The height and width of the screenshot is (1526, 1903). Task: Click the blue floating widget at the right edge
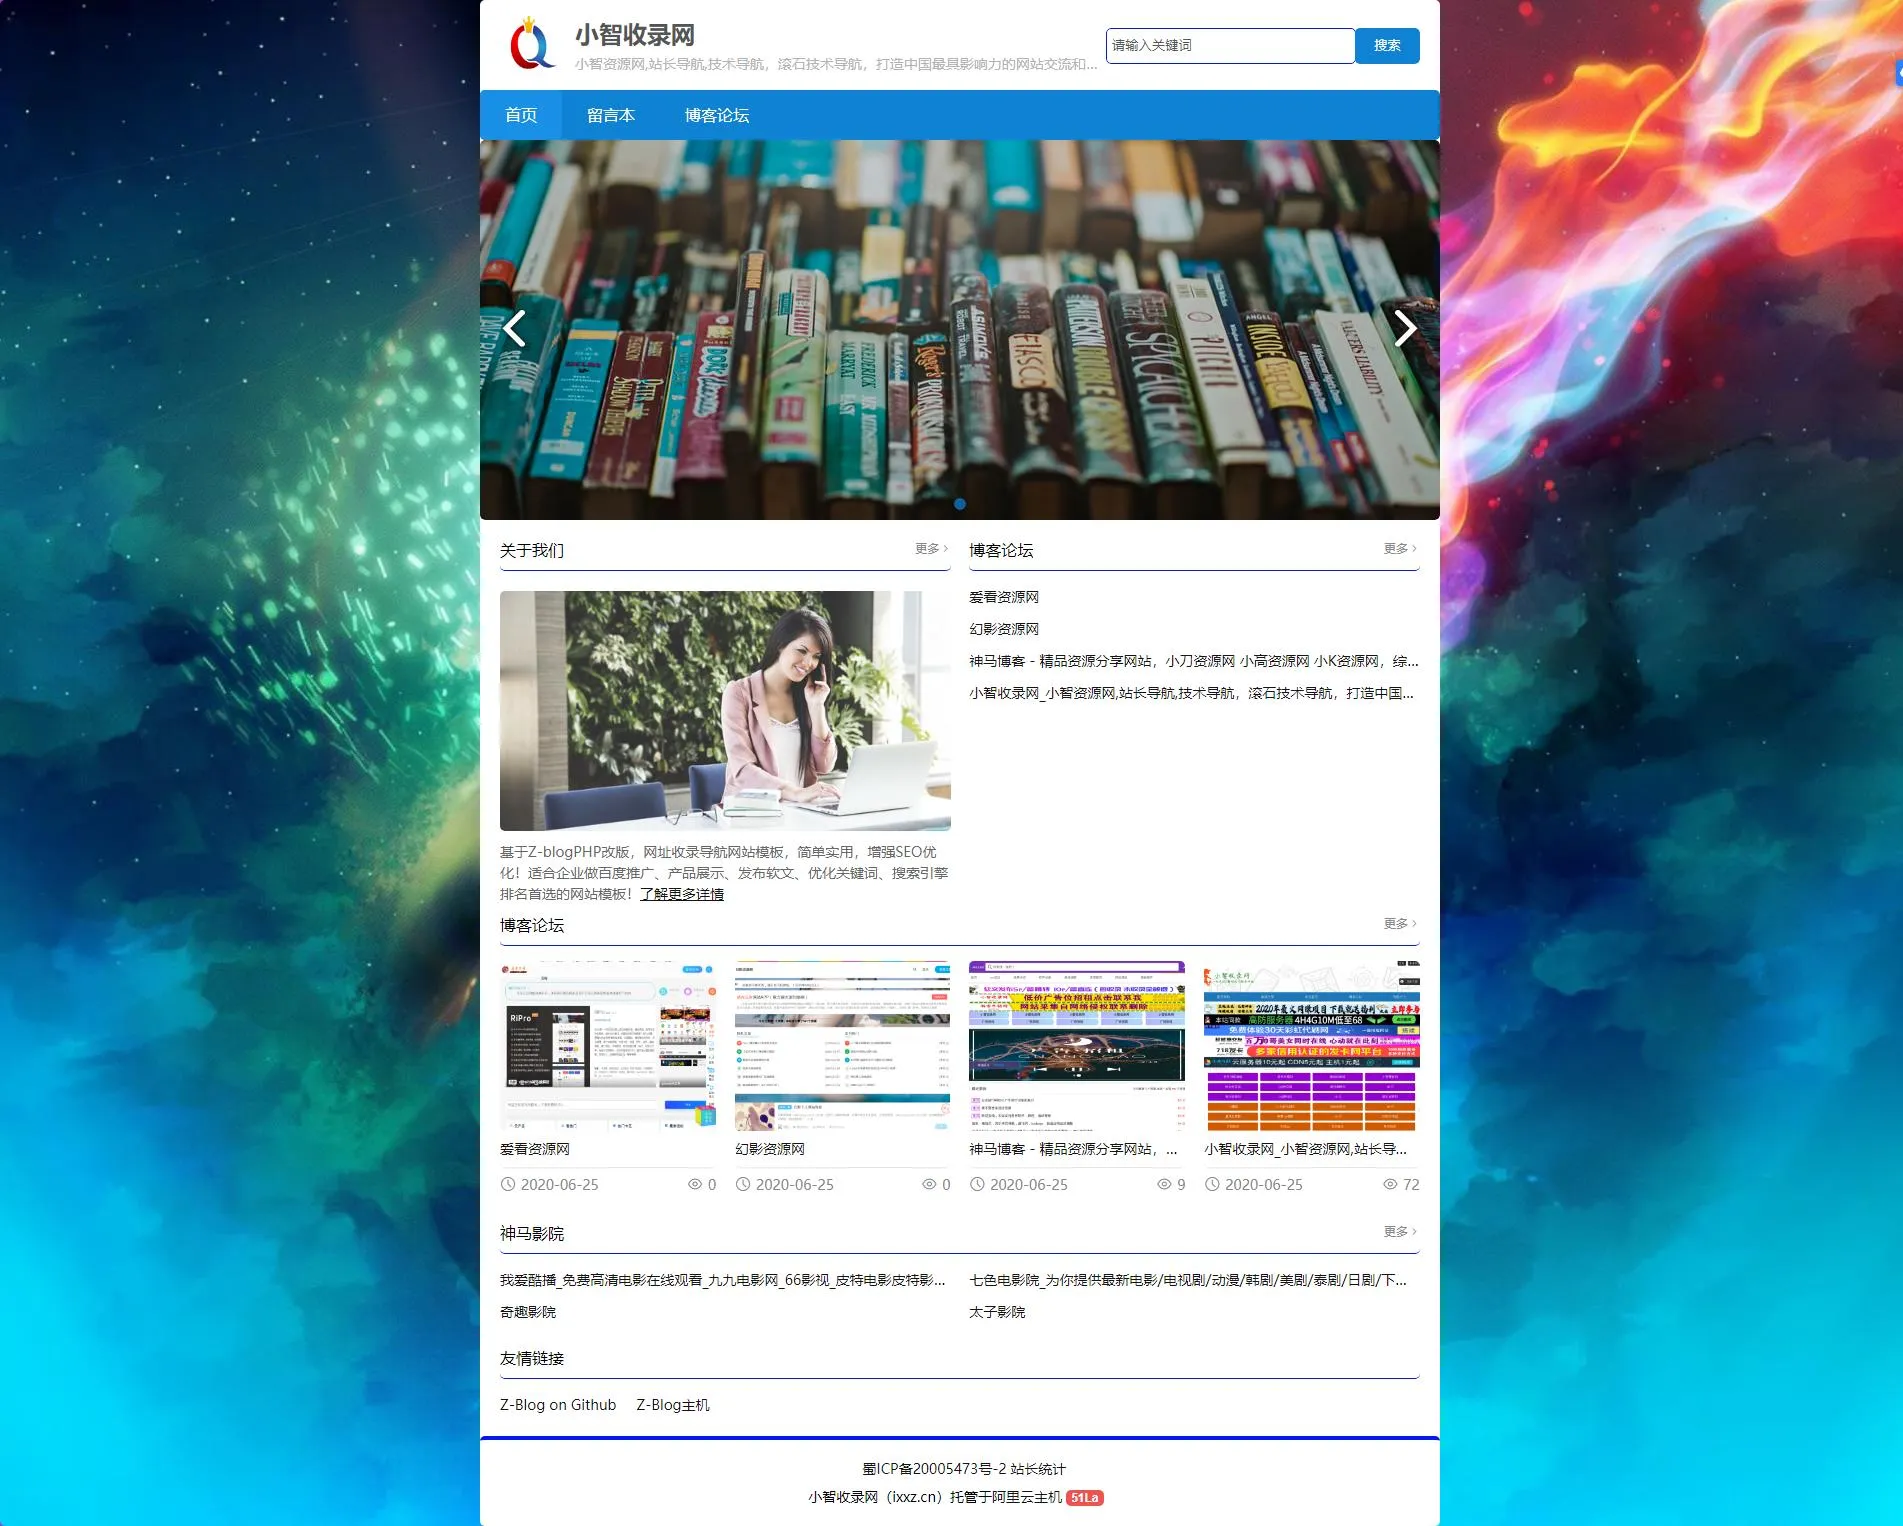(1895, 72)
